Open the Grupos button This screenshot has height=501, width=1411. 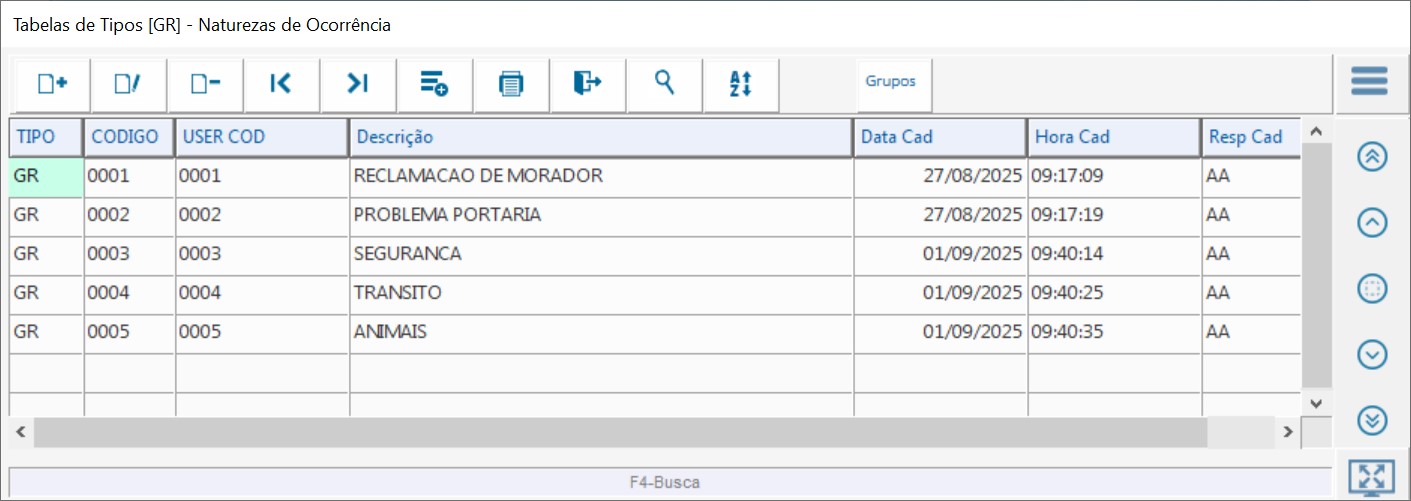click(x=890, y=82)
